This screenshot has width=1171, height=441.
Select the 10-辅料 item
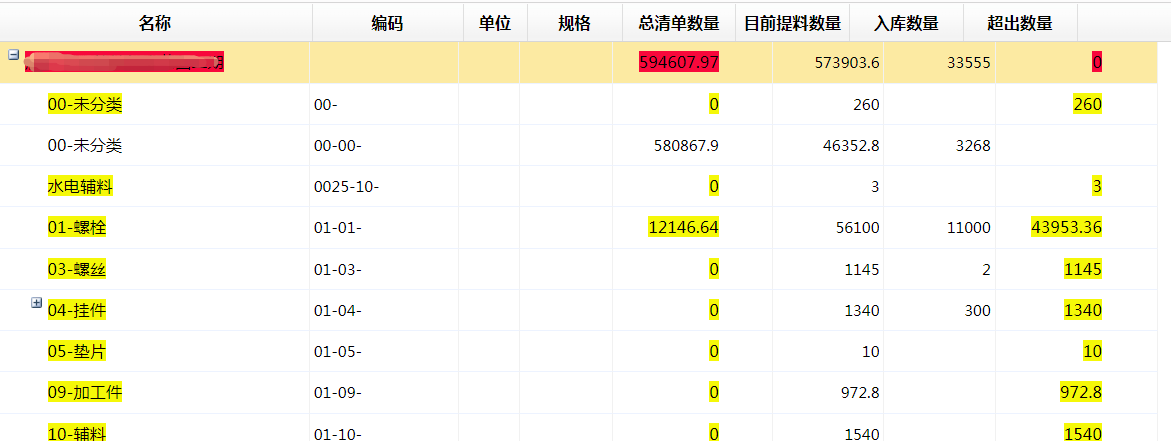click(x=77, y=432)
